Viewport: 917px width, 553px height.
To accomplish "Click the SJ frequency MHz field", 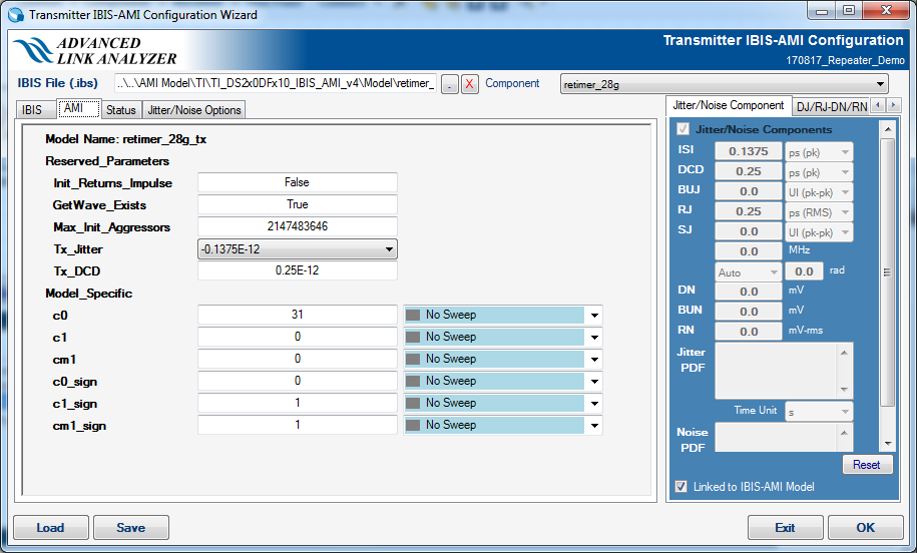I will tap(748, 251).
